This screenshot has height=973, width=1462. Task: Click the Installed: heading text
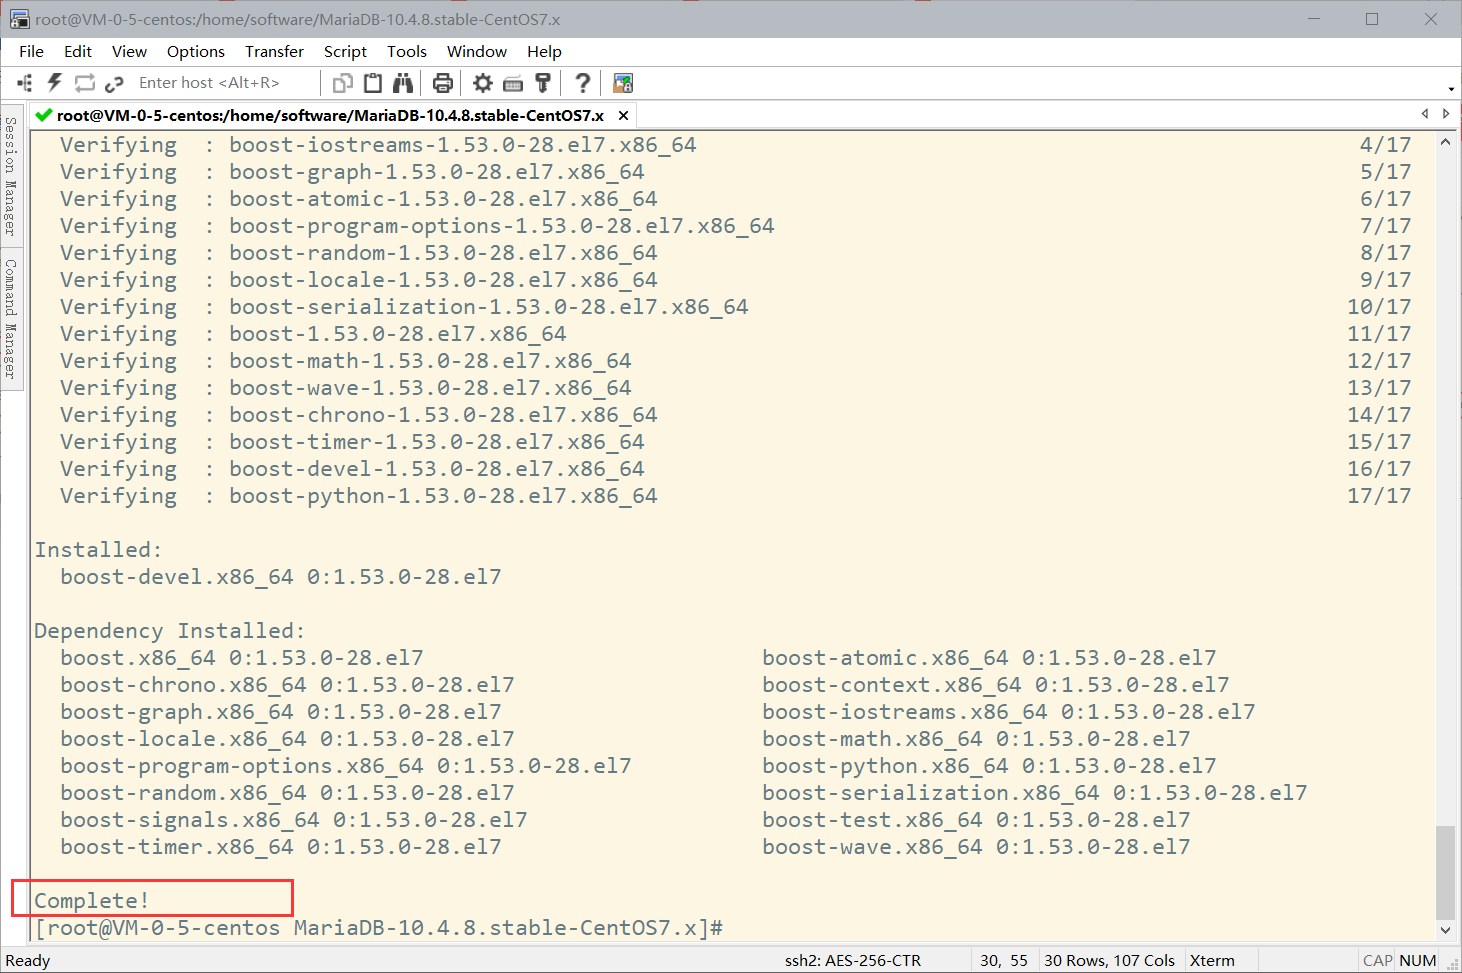click(98, 550)
